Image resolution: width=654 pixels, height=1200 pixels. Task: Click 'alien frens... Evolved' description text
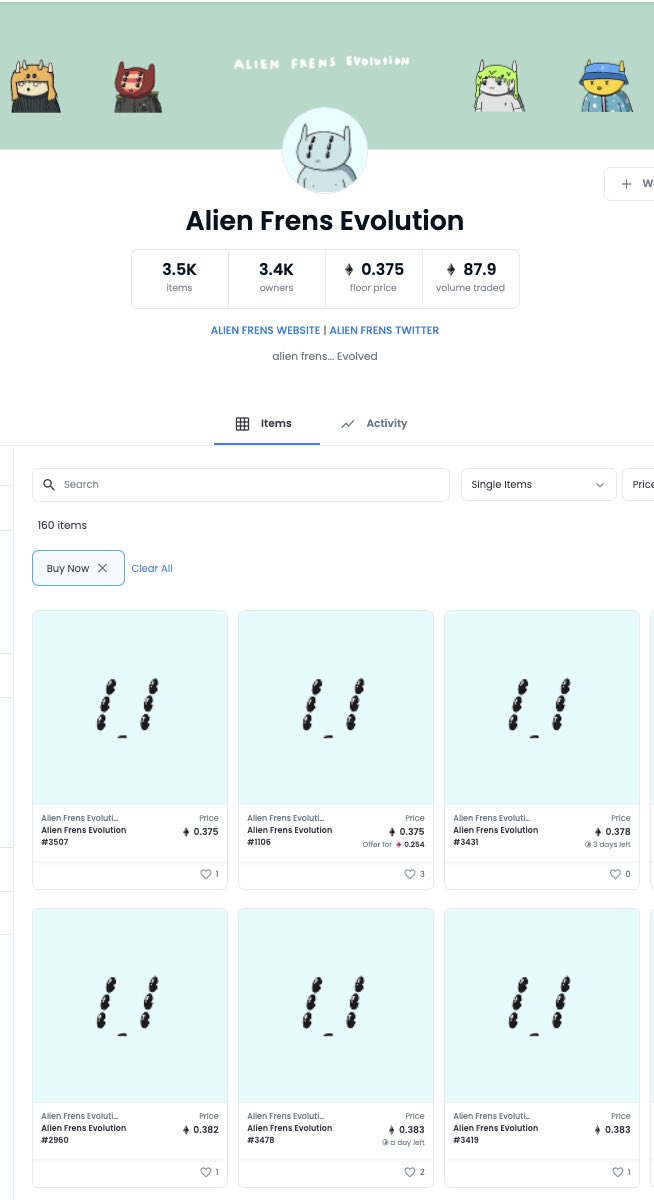(325, 356)
